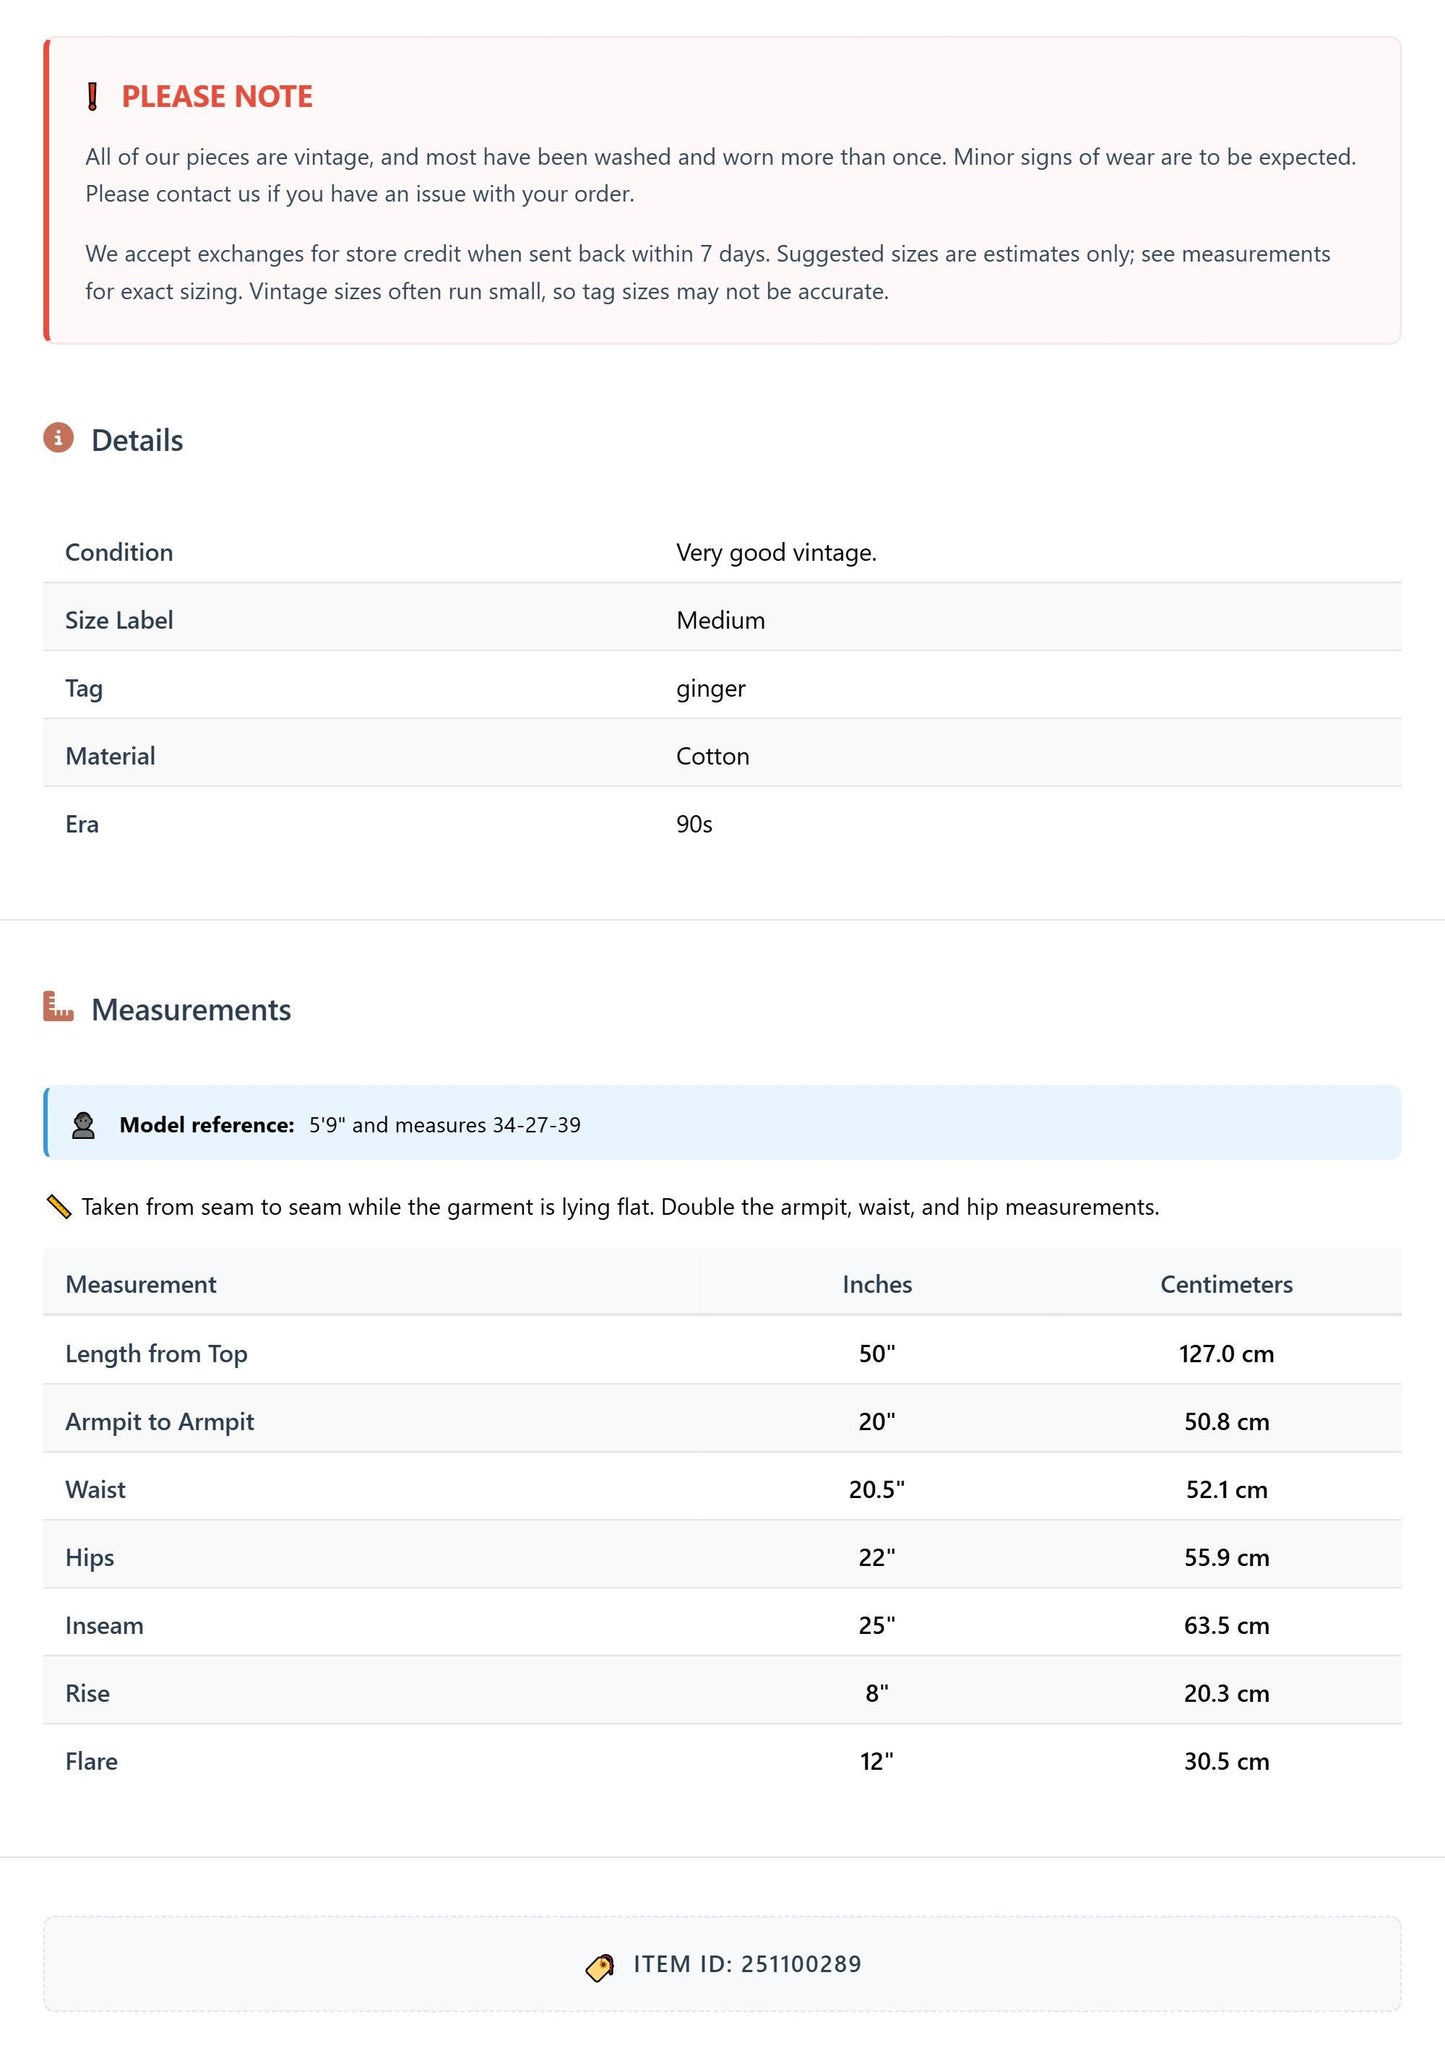
Task: Click the Length from Top row label
Action: pos(156,1354)
